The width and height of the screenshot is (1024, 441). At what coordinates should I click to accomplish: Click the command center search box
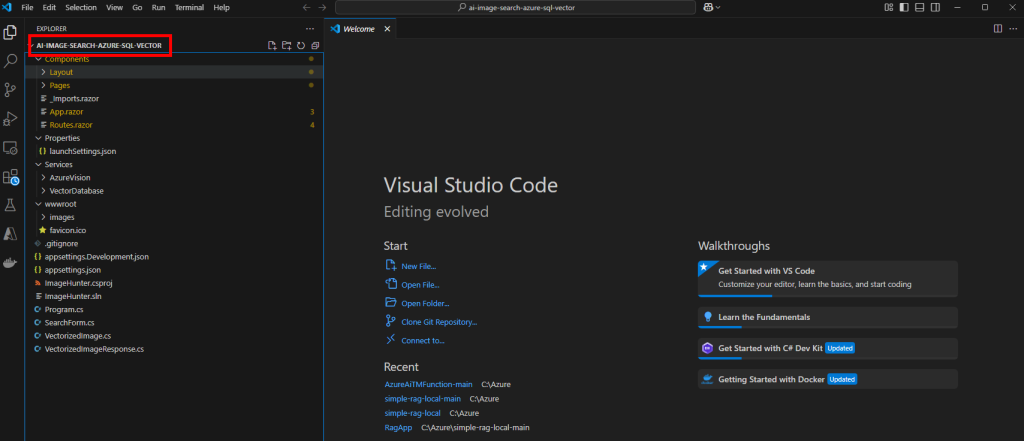pos(515,7)
